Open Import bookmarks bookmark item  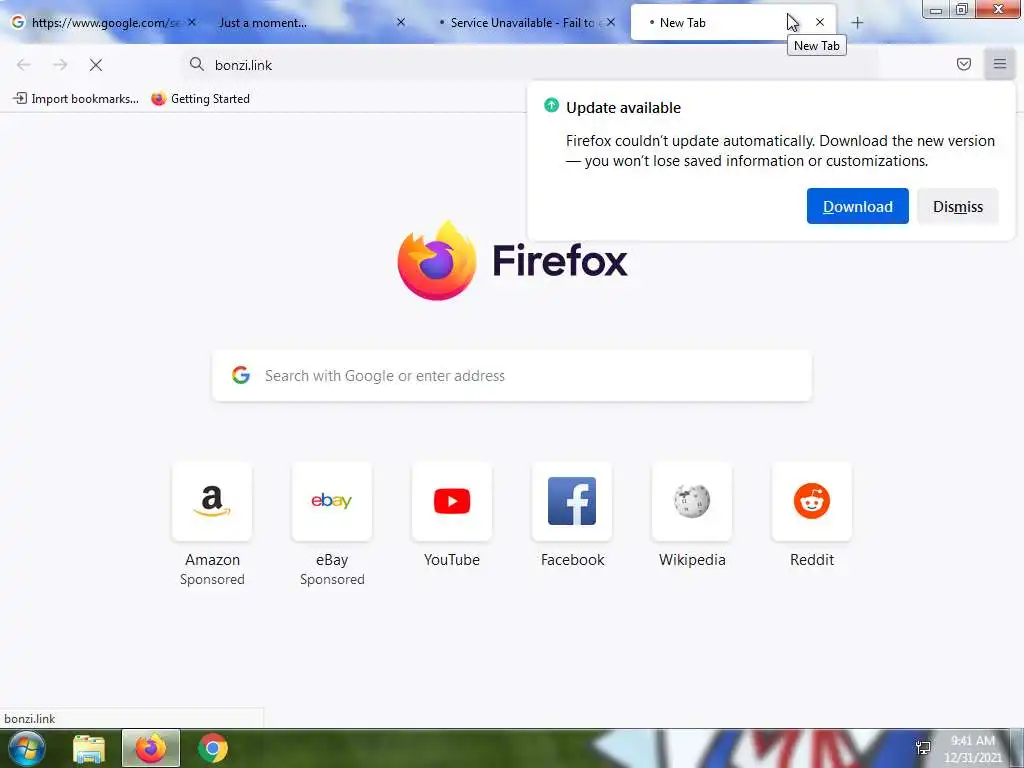point(76,99)
